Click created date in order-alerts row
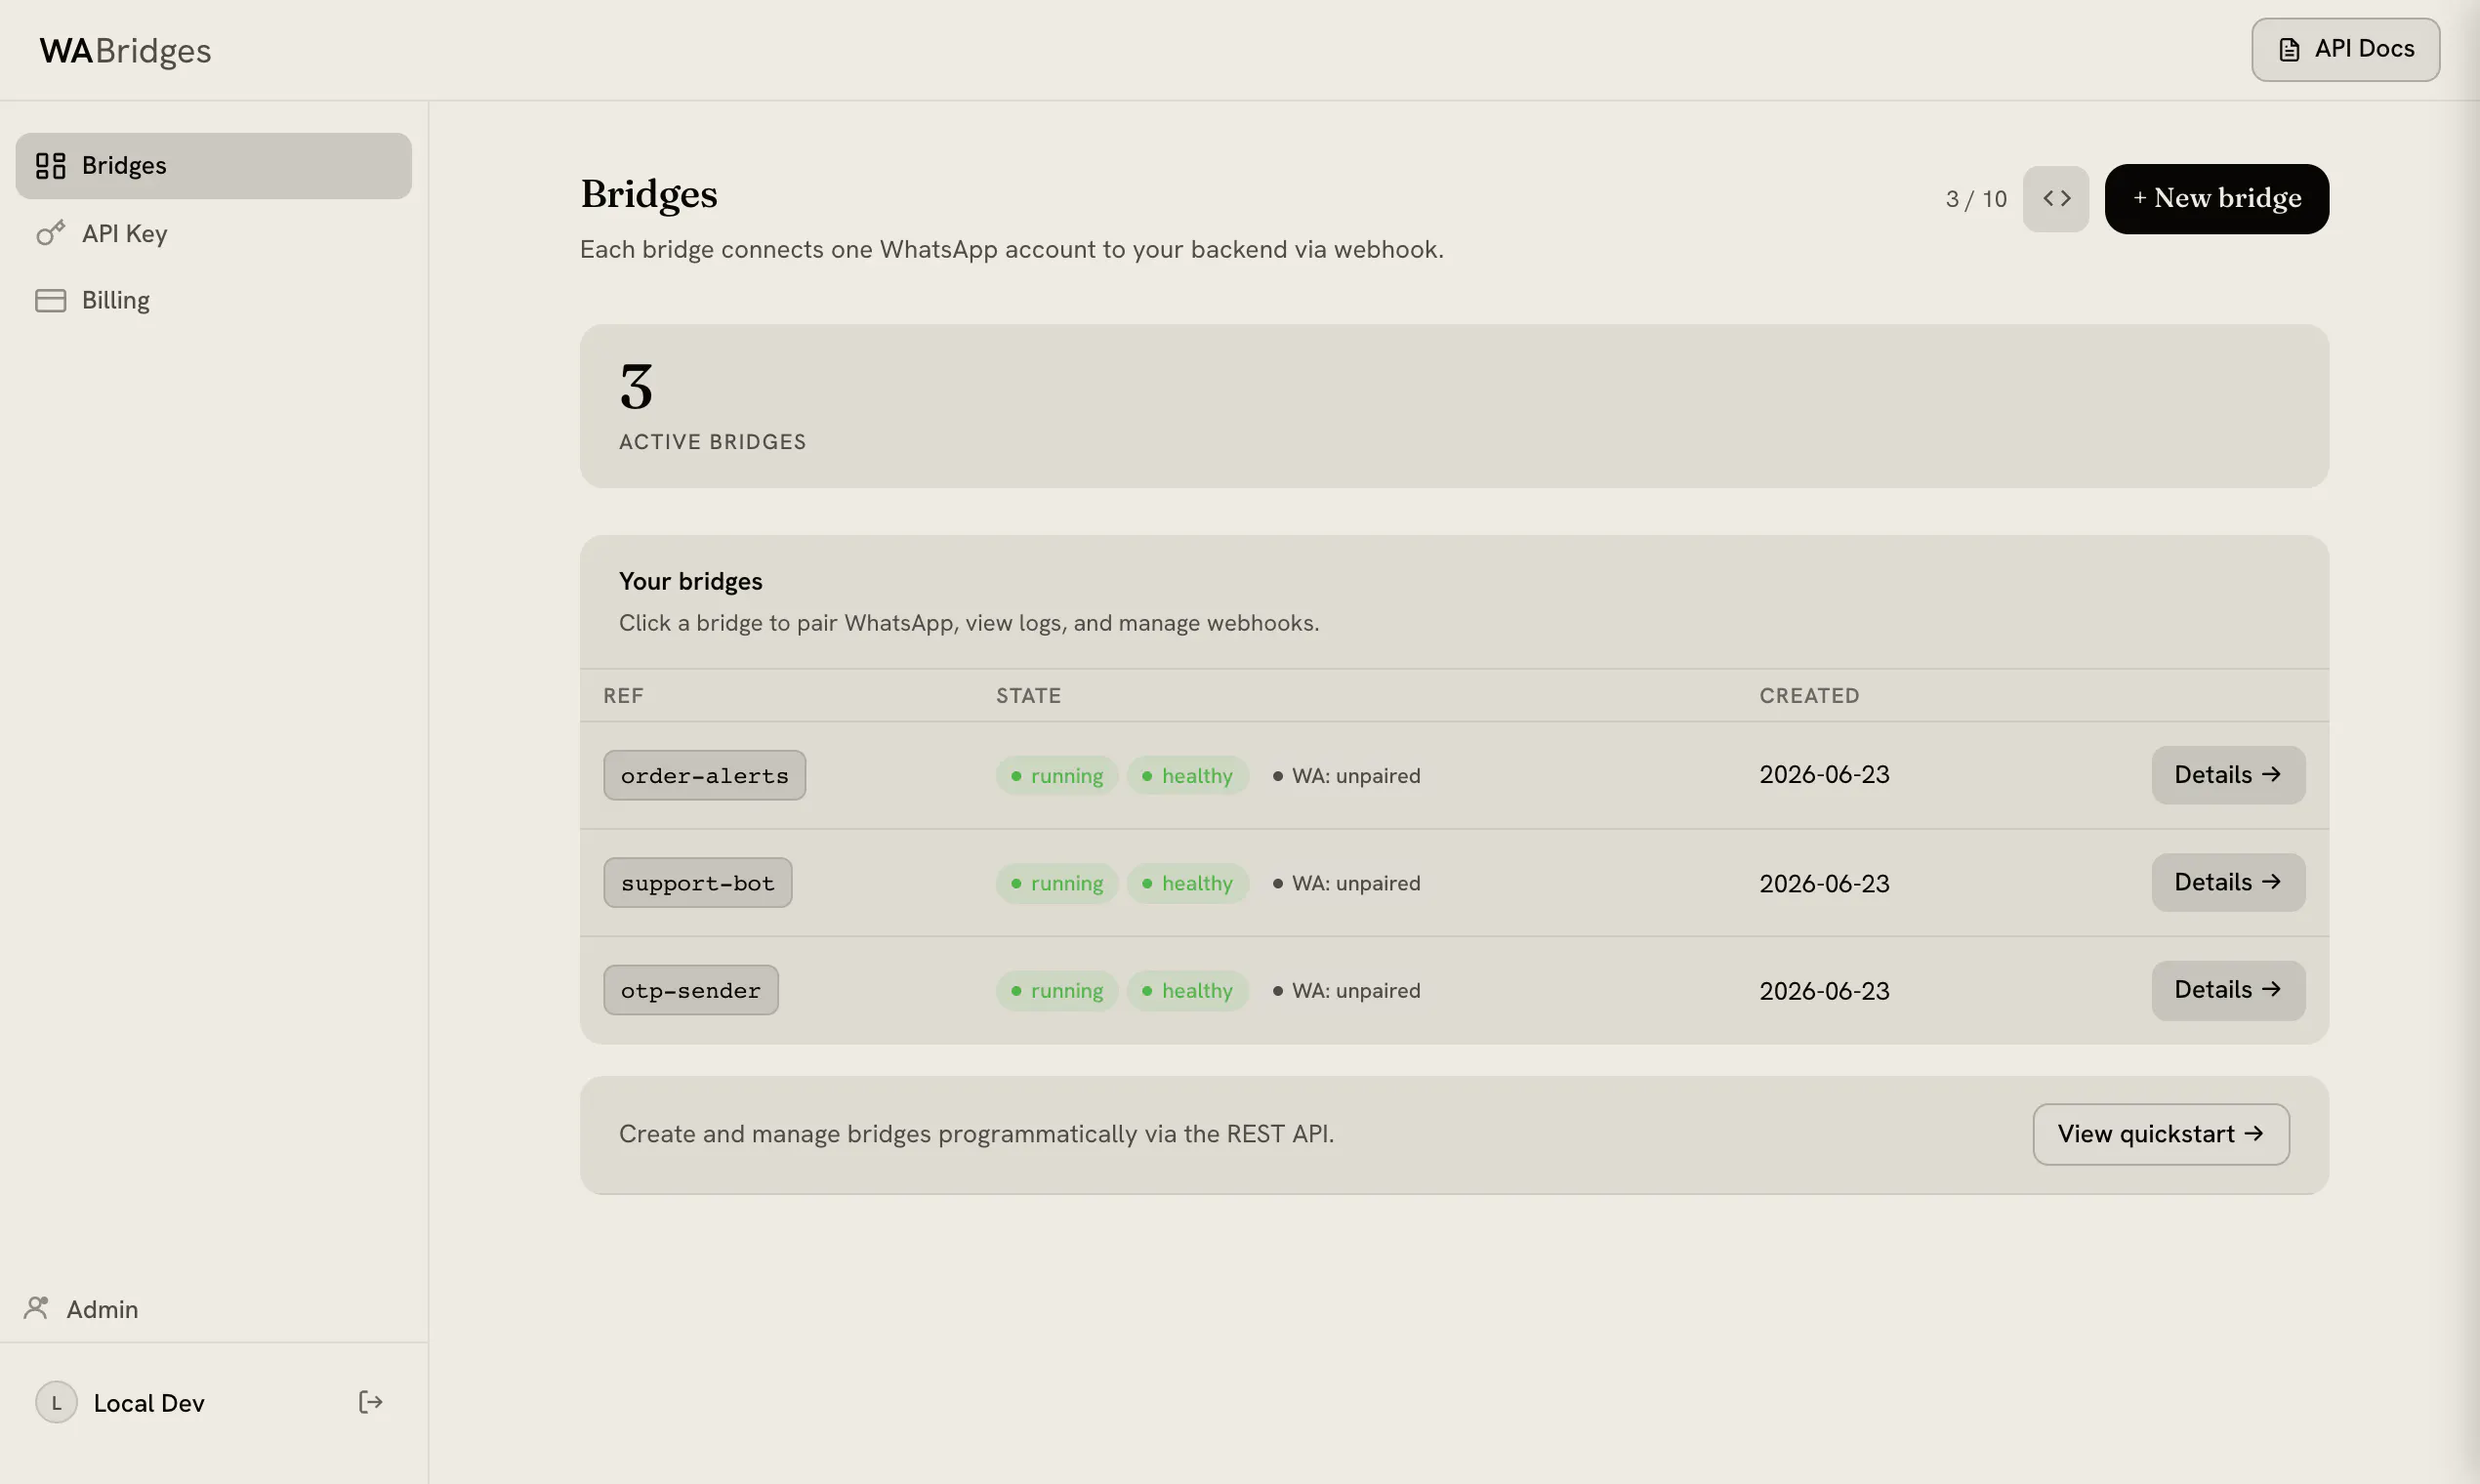The height and width of the screenshot is (1484, 2480). (x=1824, y=775)
